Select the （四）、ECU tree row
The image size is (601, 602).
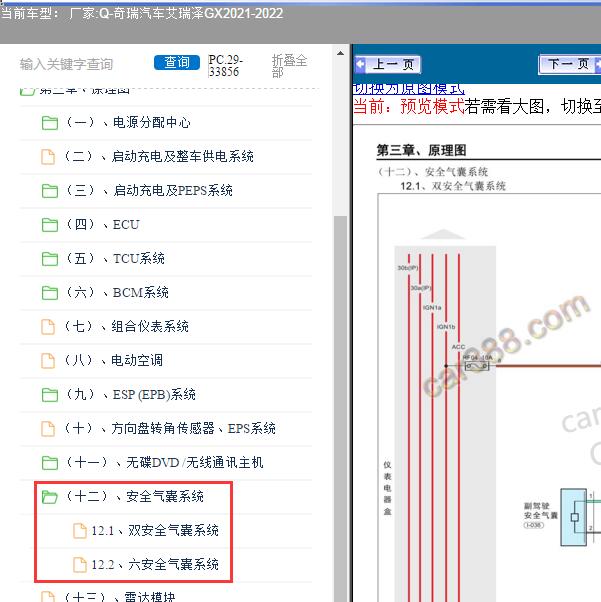point(165,225)
